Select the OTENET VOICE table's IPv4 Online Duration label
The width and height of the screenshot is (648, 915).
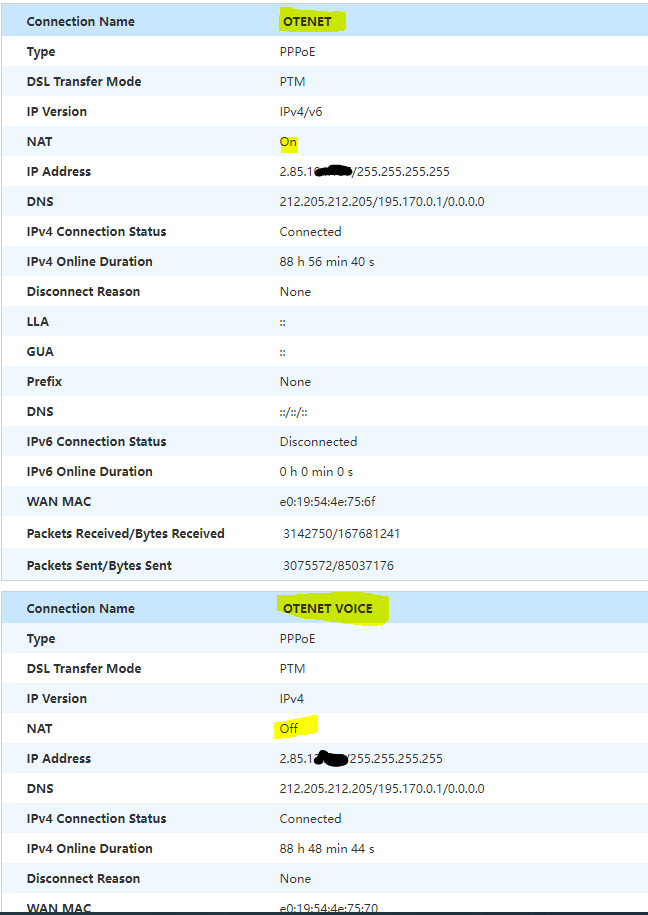[x=89, y=848]
